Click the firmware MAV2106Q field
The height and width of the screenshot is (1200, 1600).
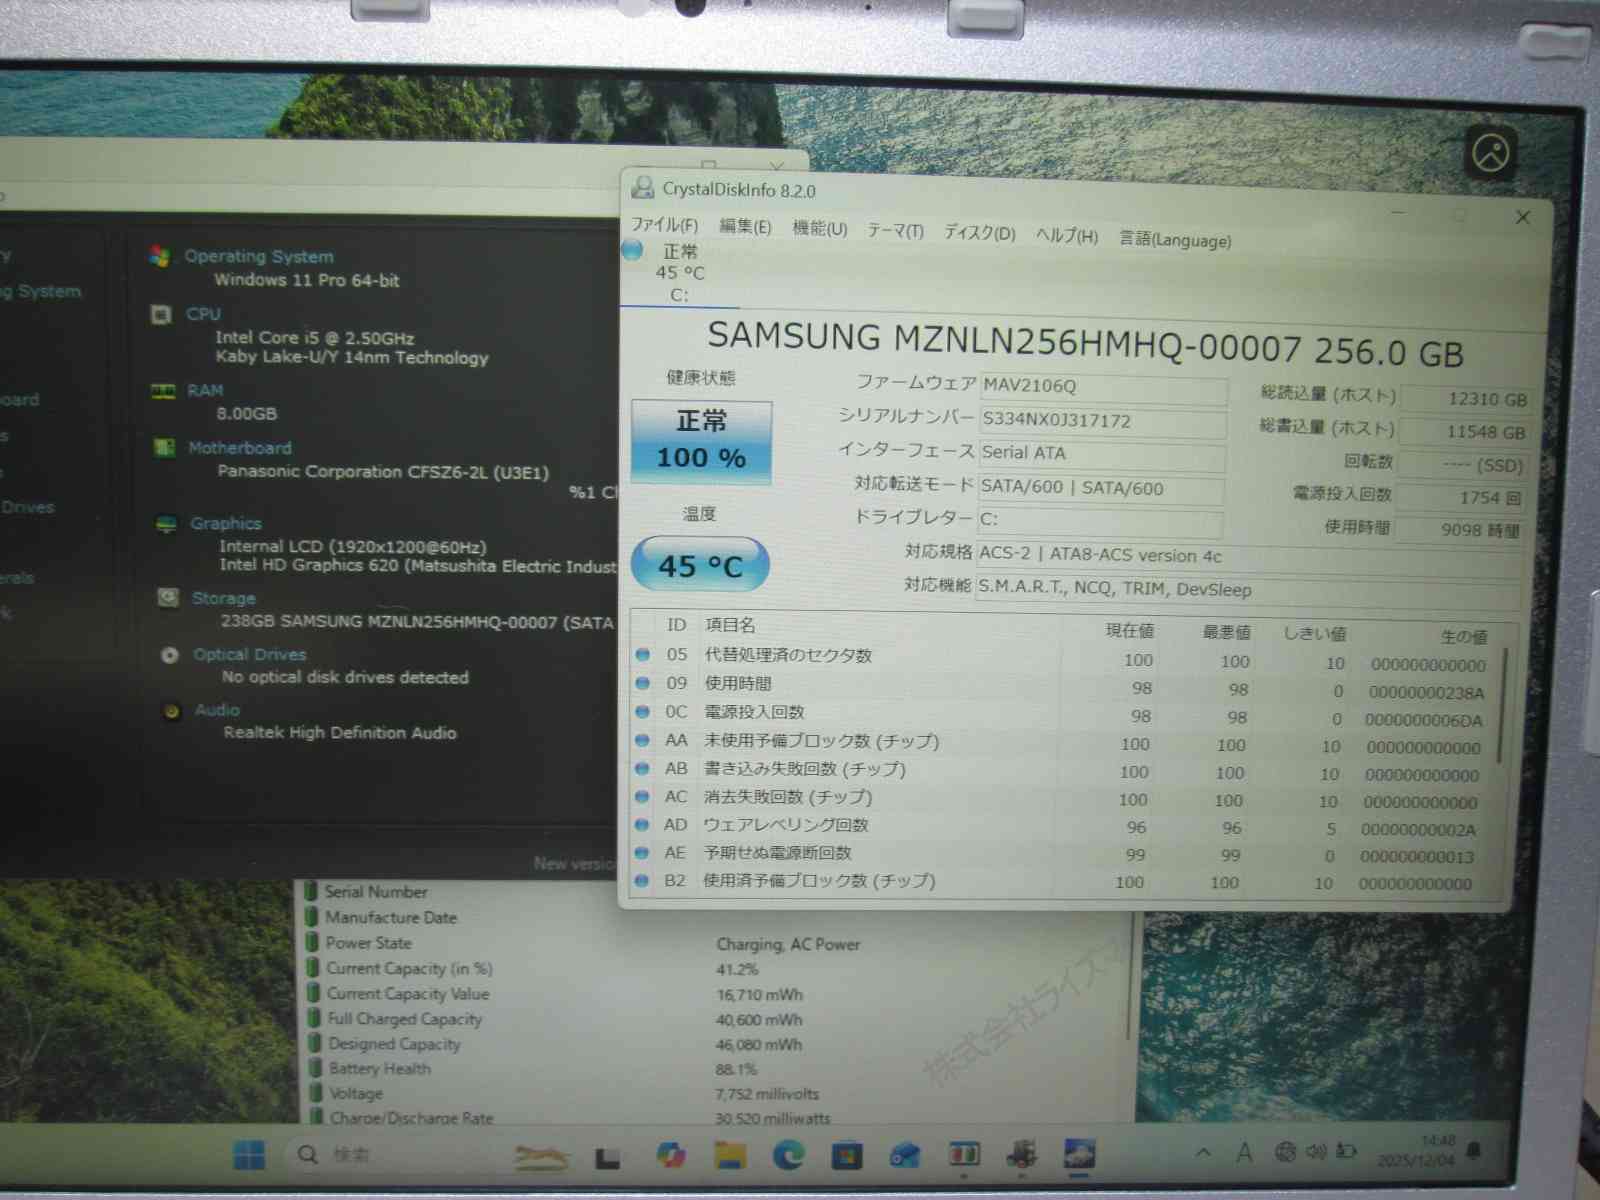coord(1102,387)
